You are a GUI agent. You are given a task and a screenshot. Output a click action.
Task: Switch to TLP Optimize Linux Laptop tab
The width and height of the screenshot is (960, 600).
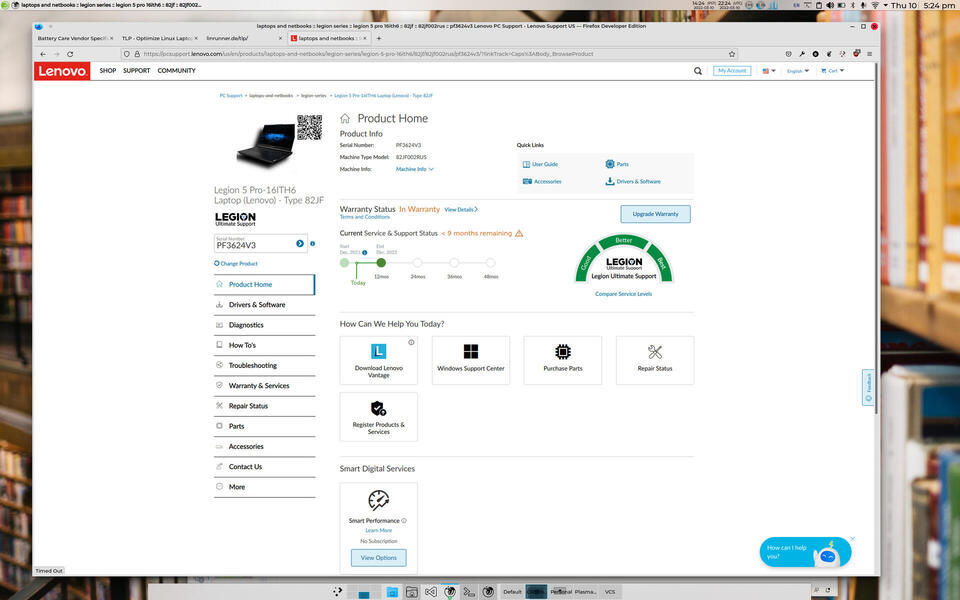click(x=159, y=38)
